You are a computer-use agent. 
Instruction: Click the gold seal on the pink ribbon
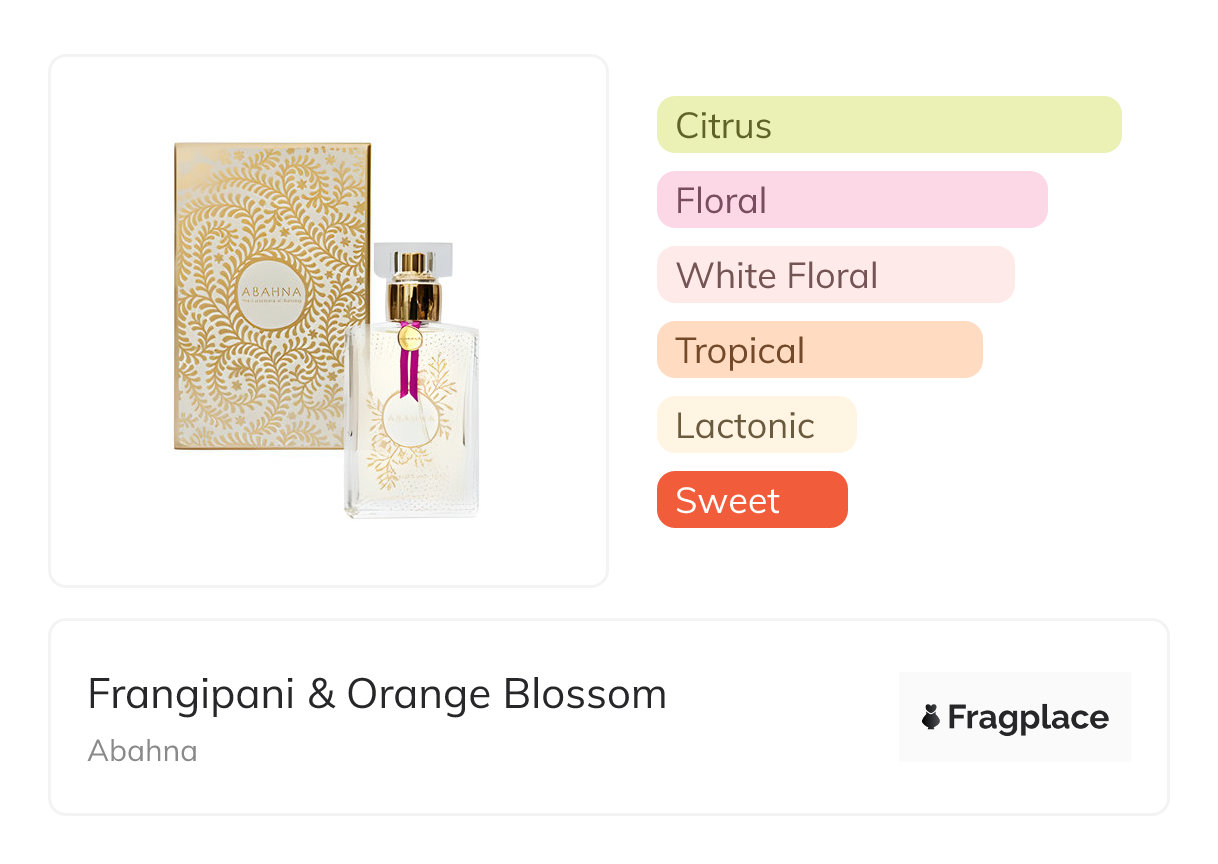pos(409,338)
